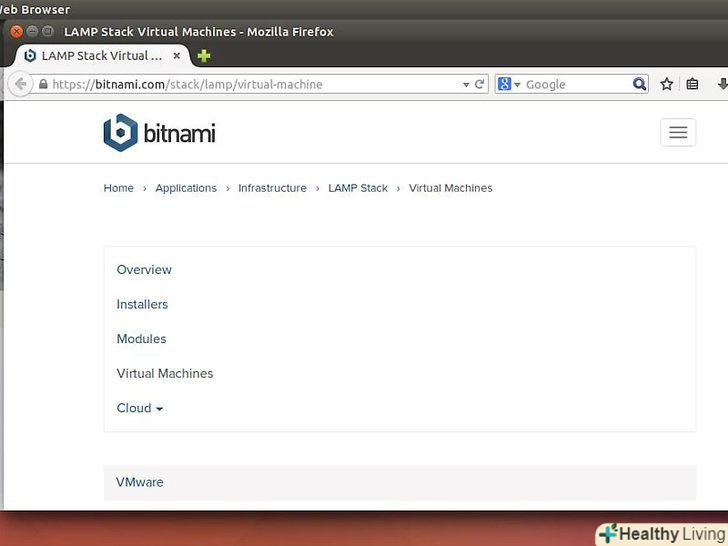Screen dimensions: 728x546
Task: Click the Web Browser label in top panel
Action: pyautogui.click(x=35, y=9)
